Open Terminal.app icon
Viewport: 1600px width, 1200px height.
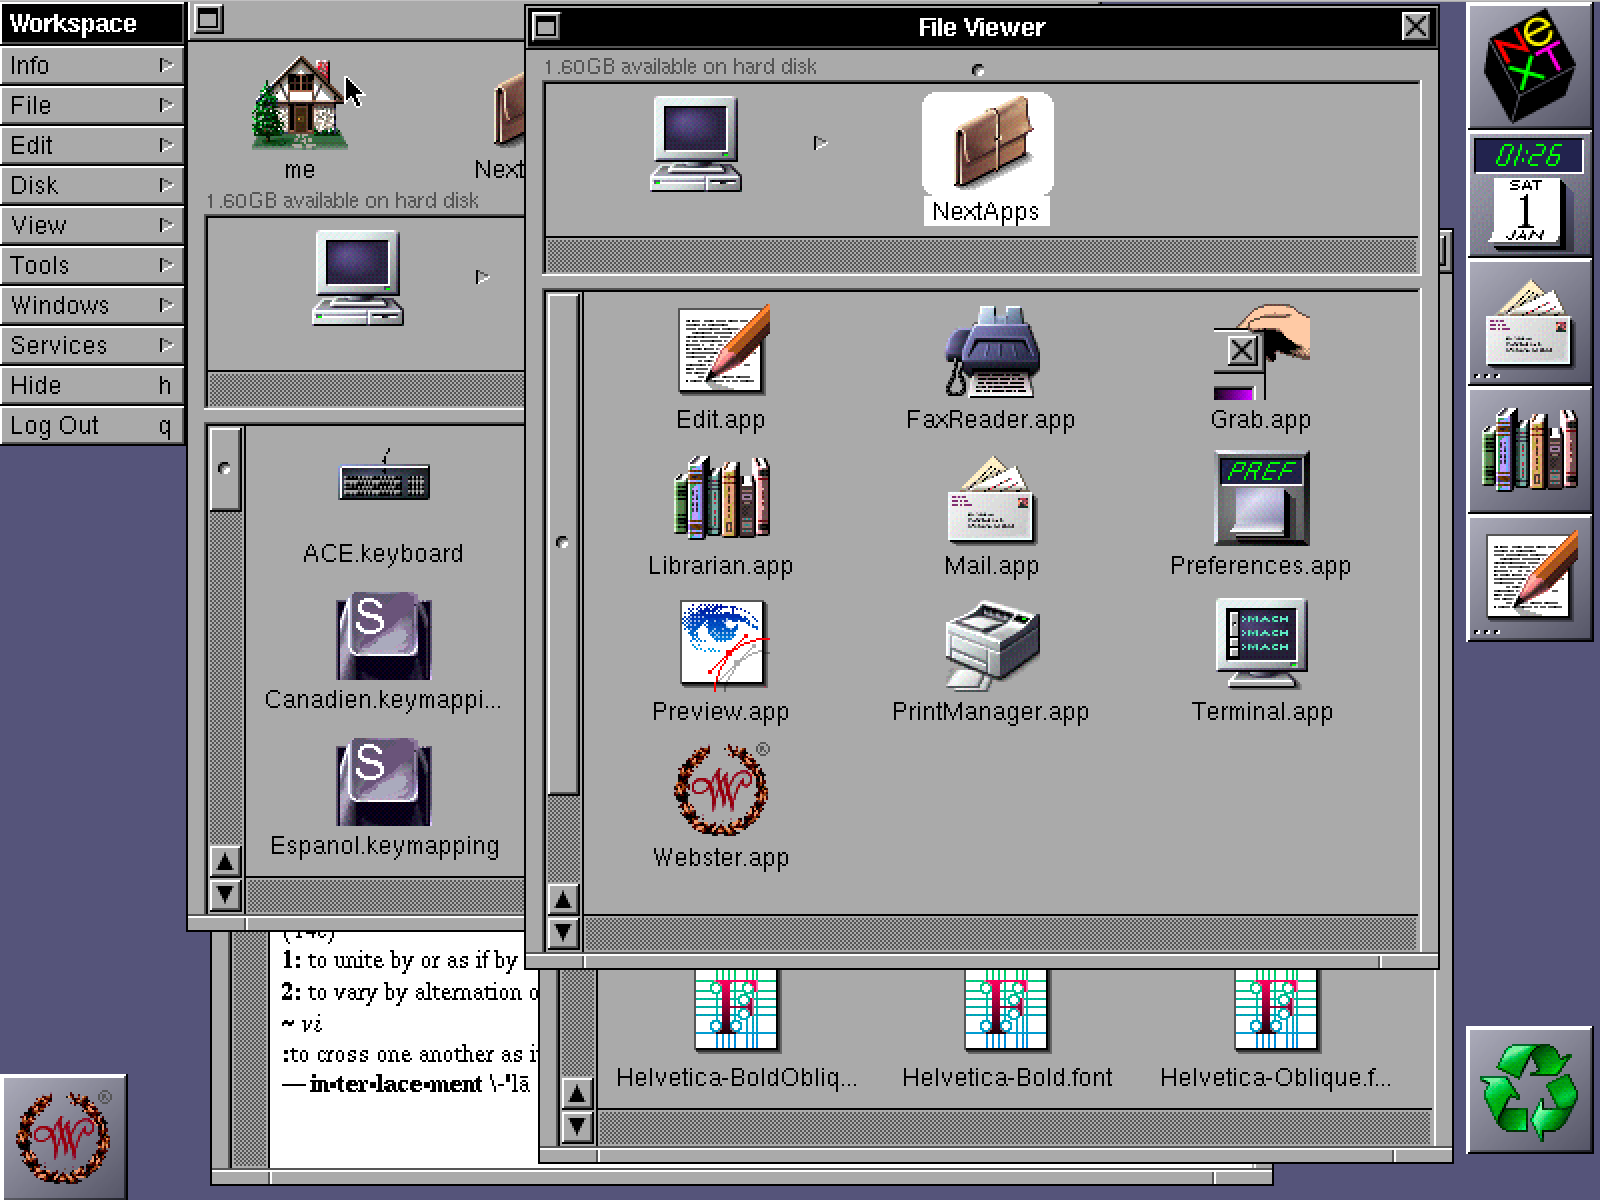[1261, 644]
